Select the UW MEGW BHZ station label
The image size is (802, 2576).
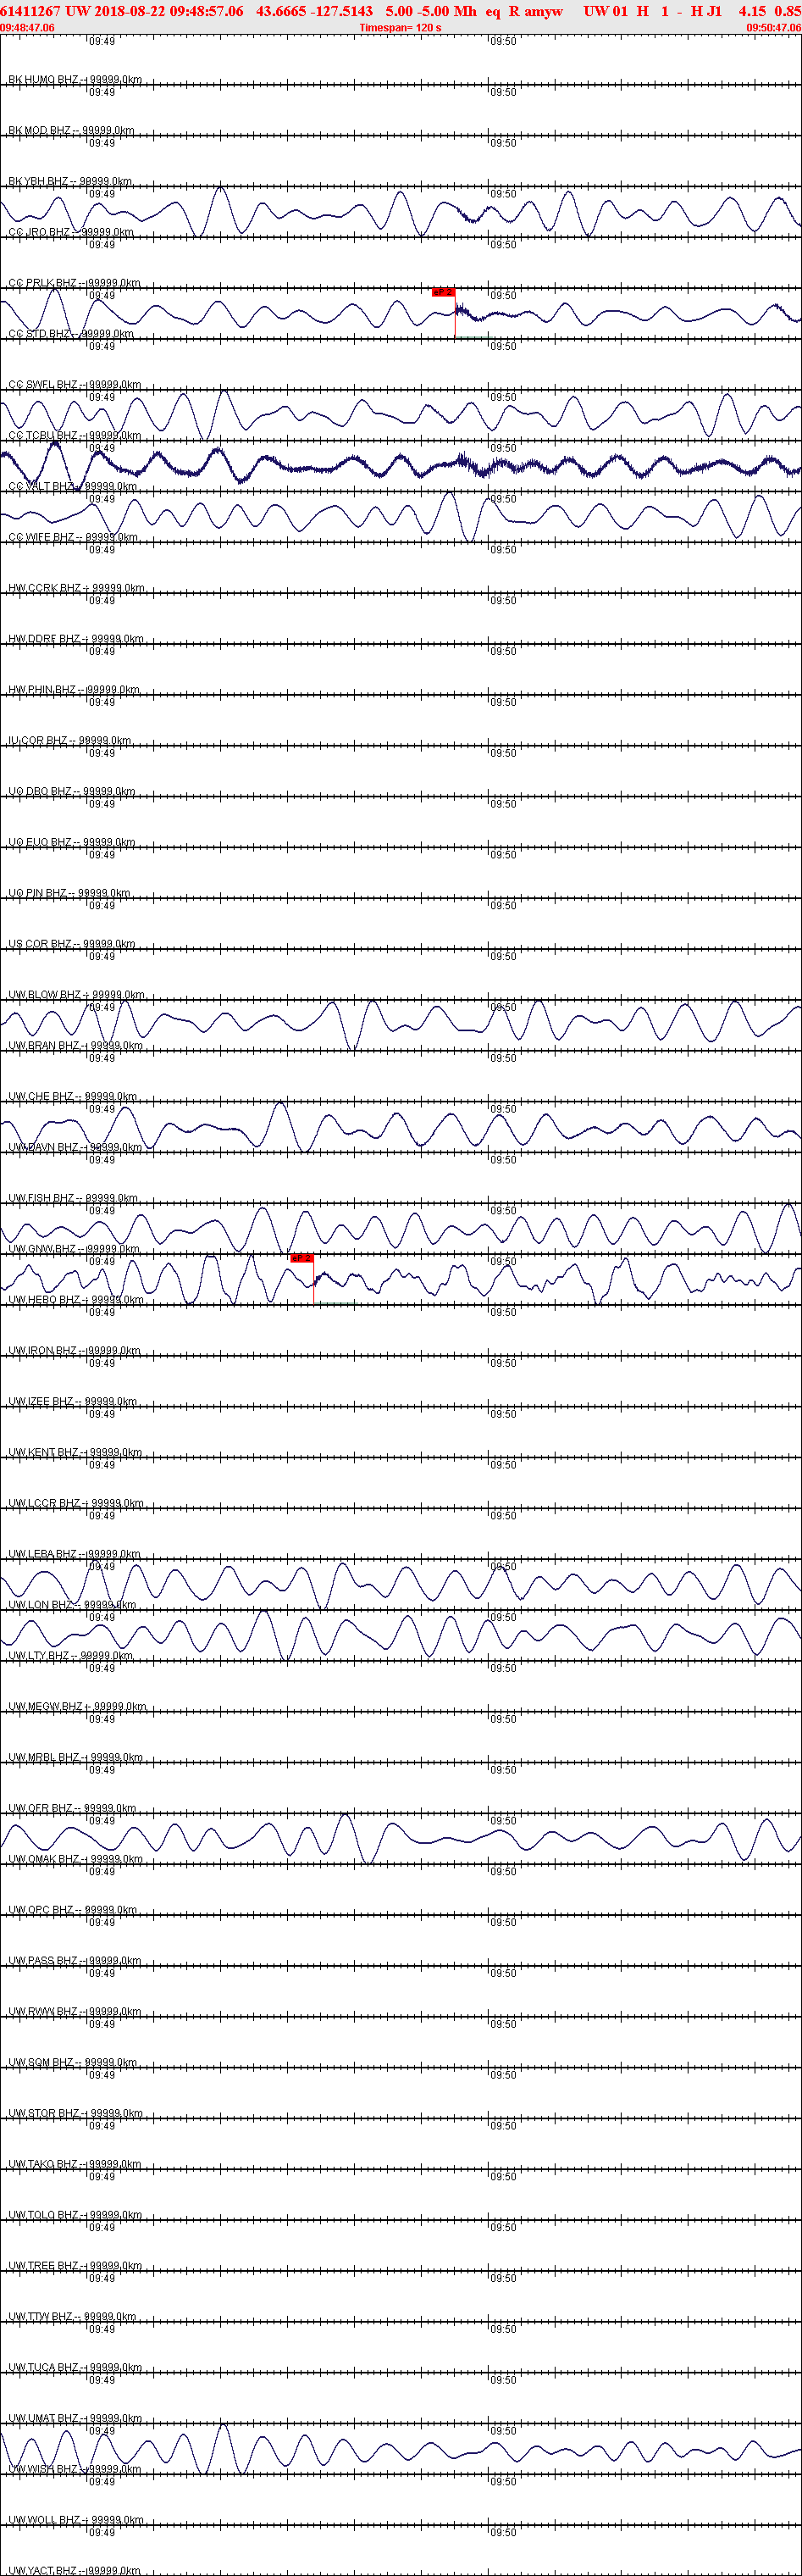point(77,1707)
